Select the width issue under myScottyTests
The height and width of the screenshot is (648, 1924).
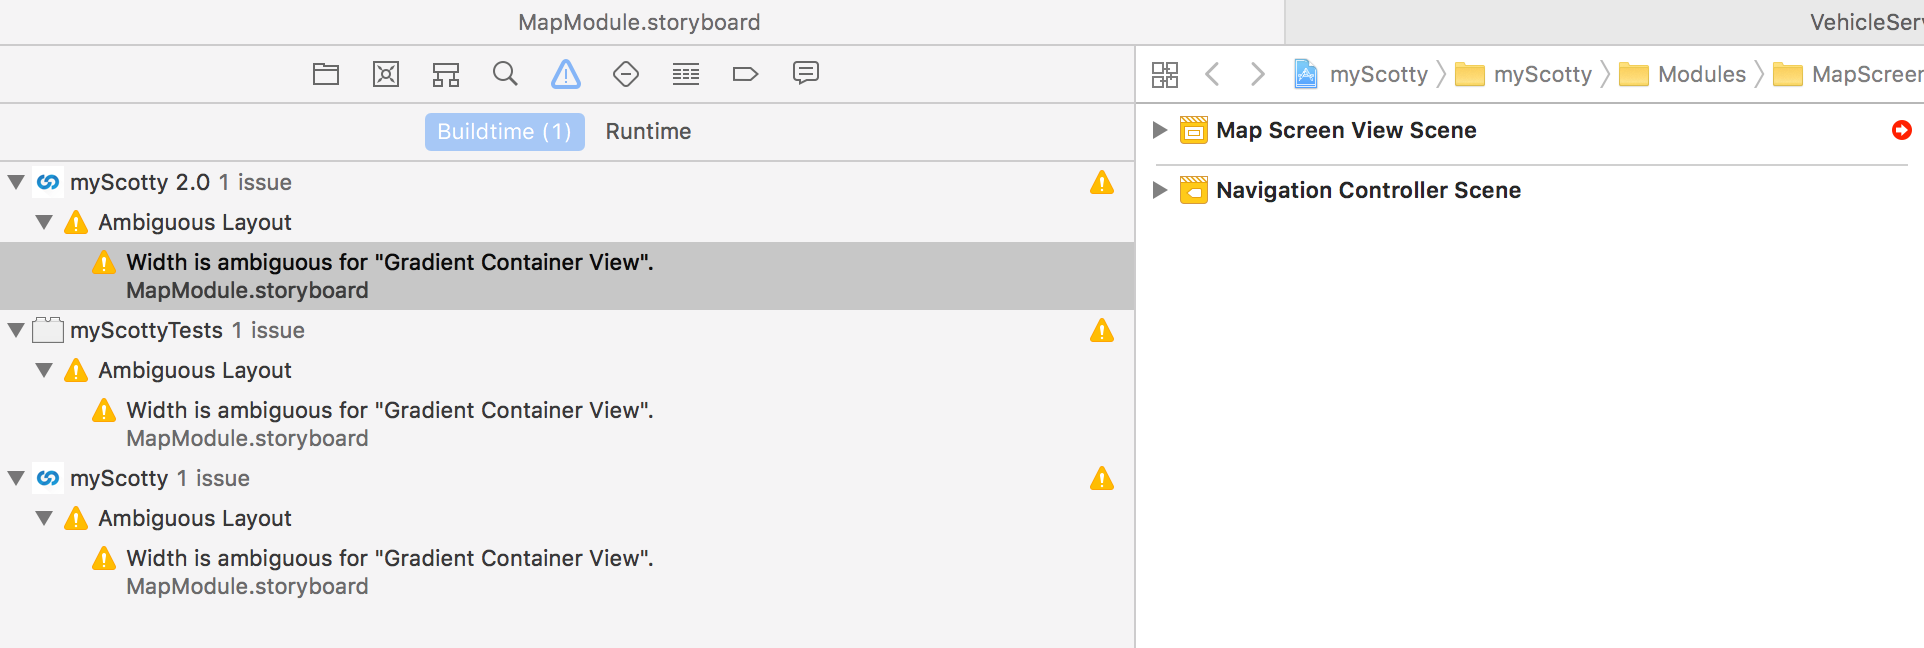coord(567,424)
